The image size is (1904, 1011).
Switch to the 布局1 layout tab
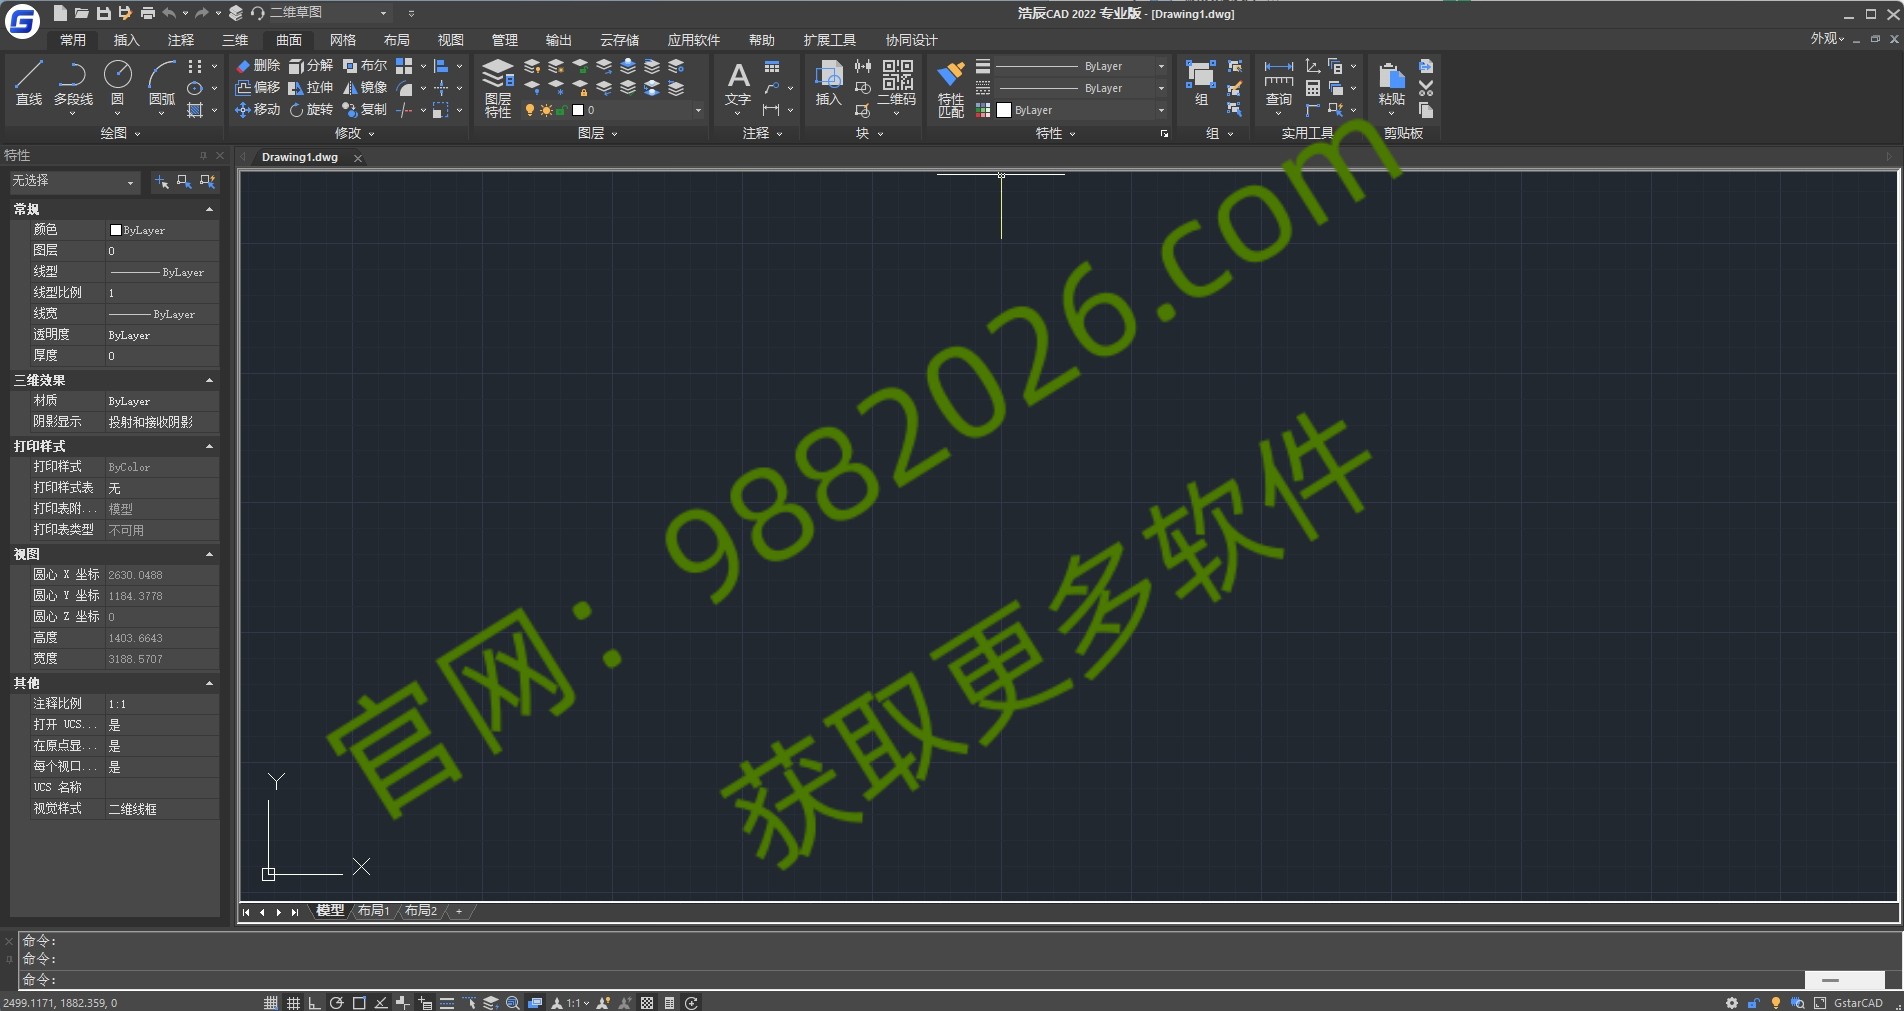[374, 911]
